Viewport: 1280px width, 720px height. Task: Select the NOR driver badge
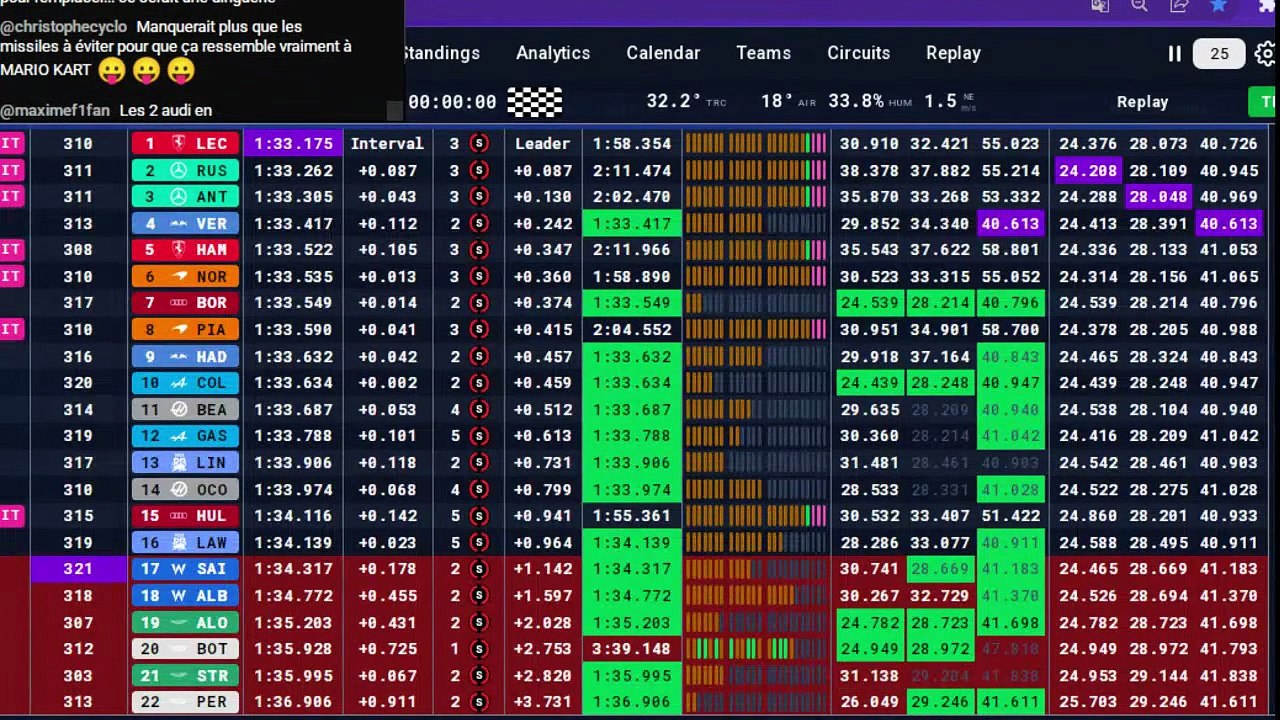[x=185, y=276]
